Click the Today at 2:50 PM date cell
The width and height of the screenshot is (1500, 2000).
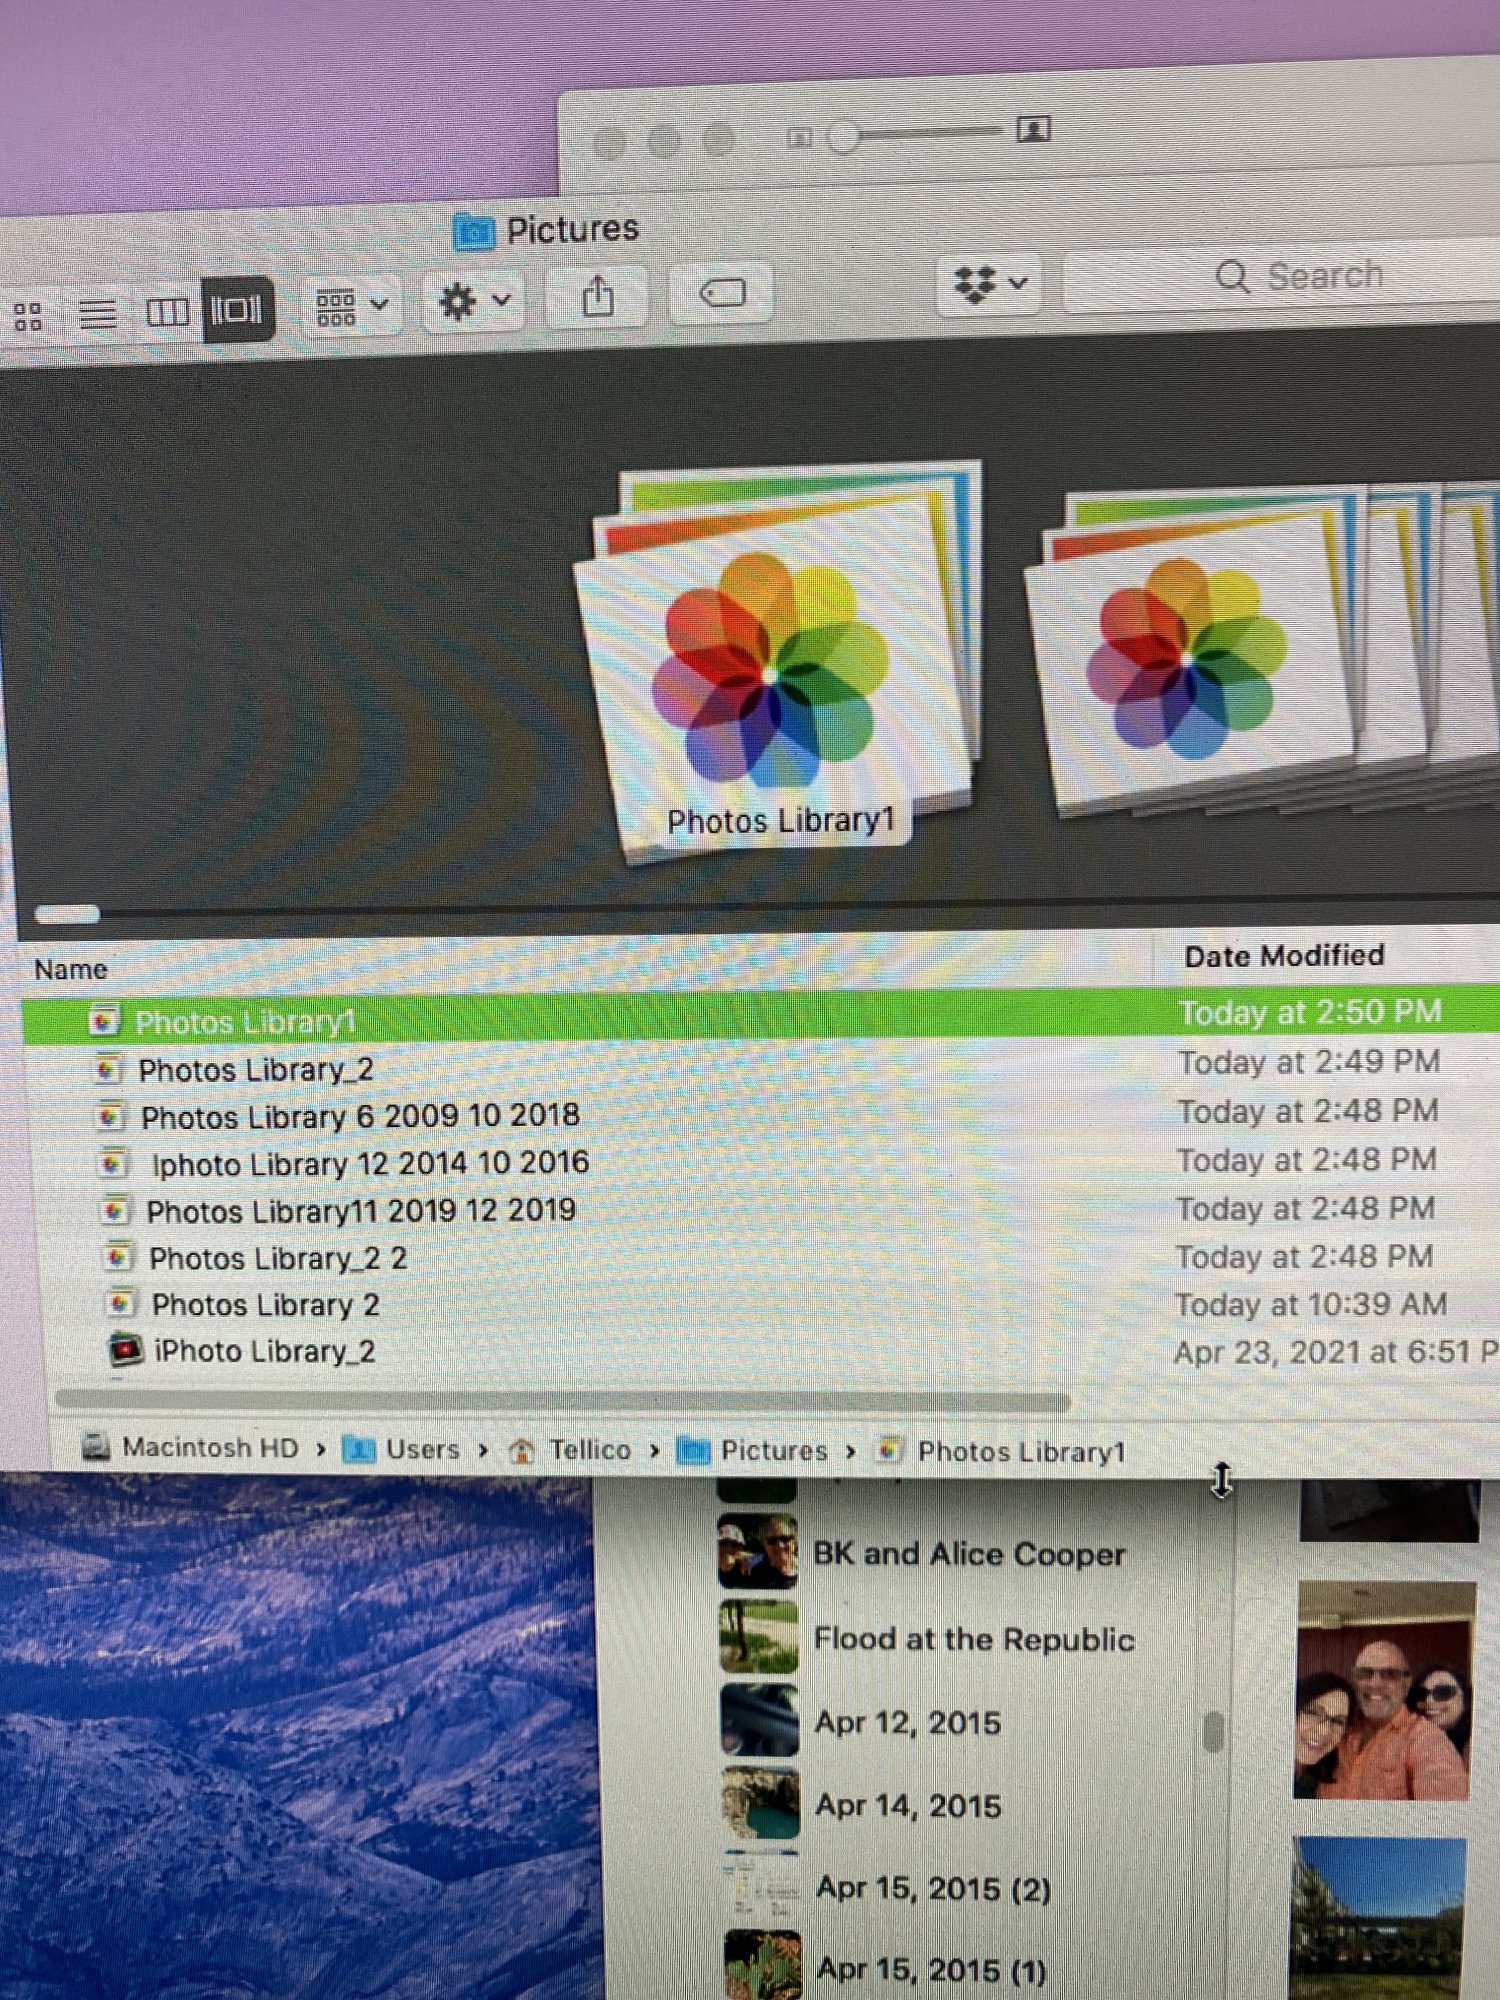pos(1310,1012)
